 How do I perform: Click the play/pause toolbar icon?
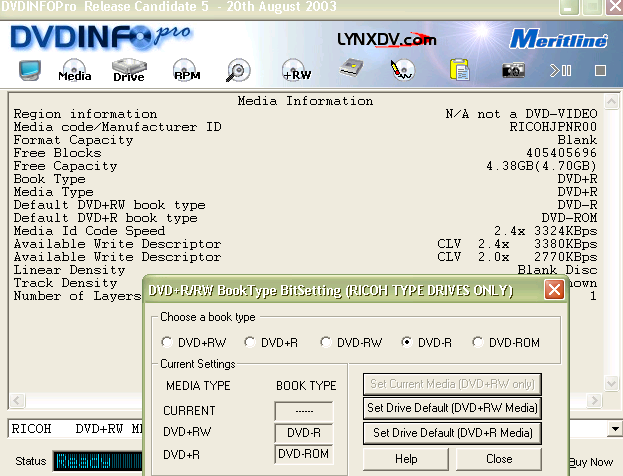[x=561, y=71]
